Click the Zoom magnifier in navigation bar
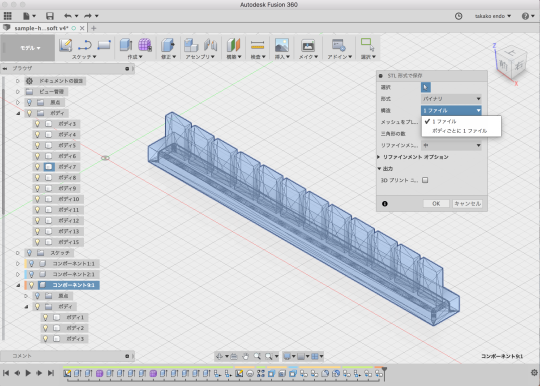This screenshot has width=540, height=386. (x=257, y=356)
